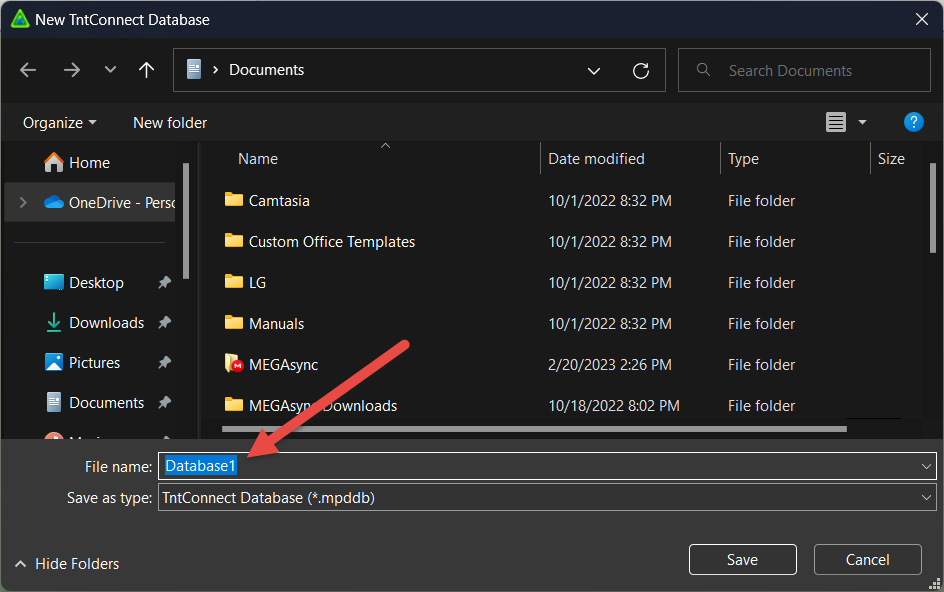The height and width of the screenshot is (592, 944).
Task: Click the Documents address bar icon
Action: [x=194, y=69]
